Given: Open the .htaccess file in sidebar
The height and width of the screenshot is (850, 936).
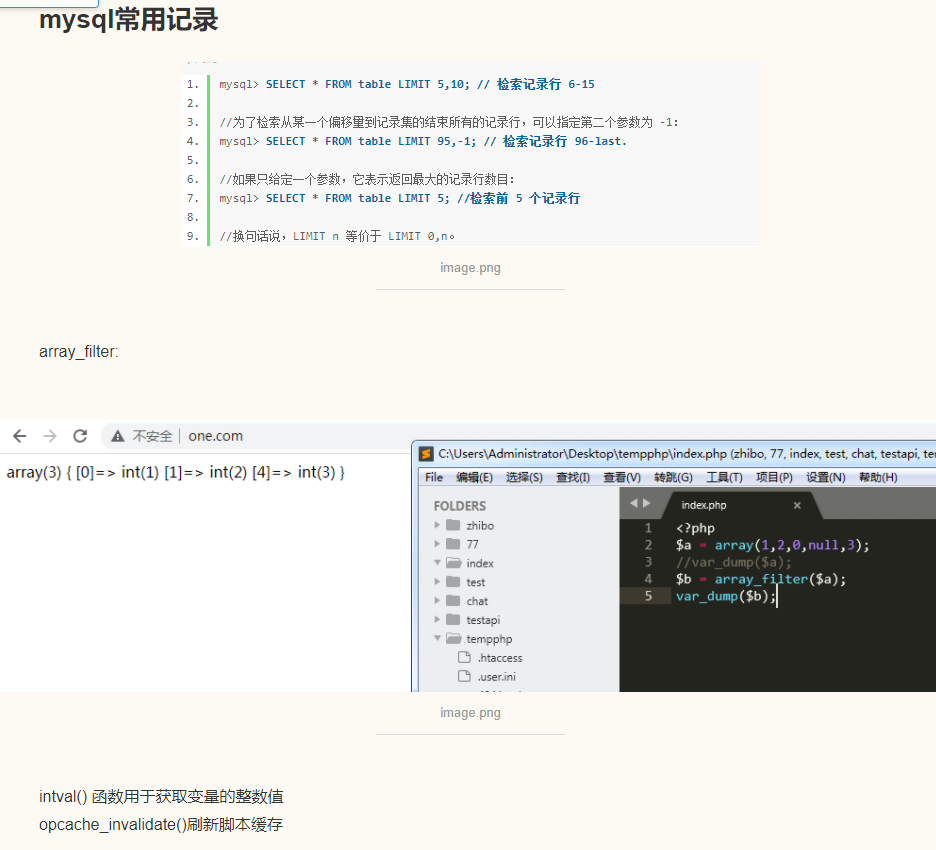Looking at the screenshot, I should point(500,658).
